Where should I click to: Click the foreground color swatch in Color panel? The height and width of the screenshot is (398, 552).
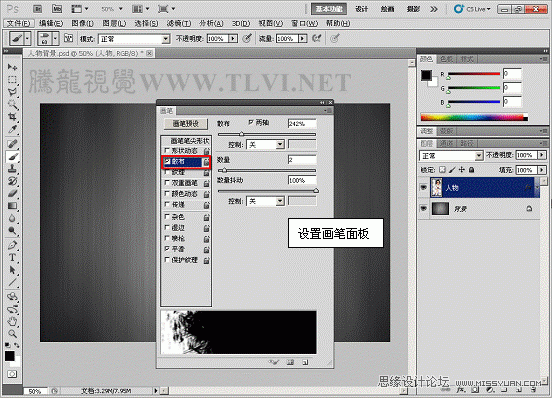coord(426,75)
